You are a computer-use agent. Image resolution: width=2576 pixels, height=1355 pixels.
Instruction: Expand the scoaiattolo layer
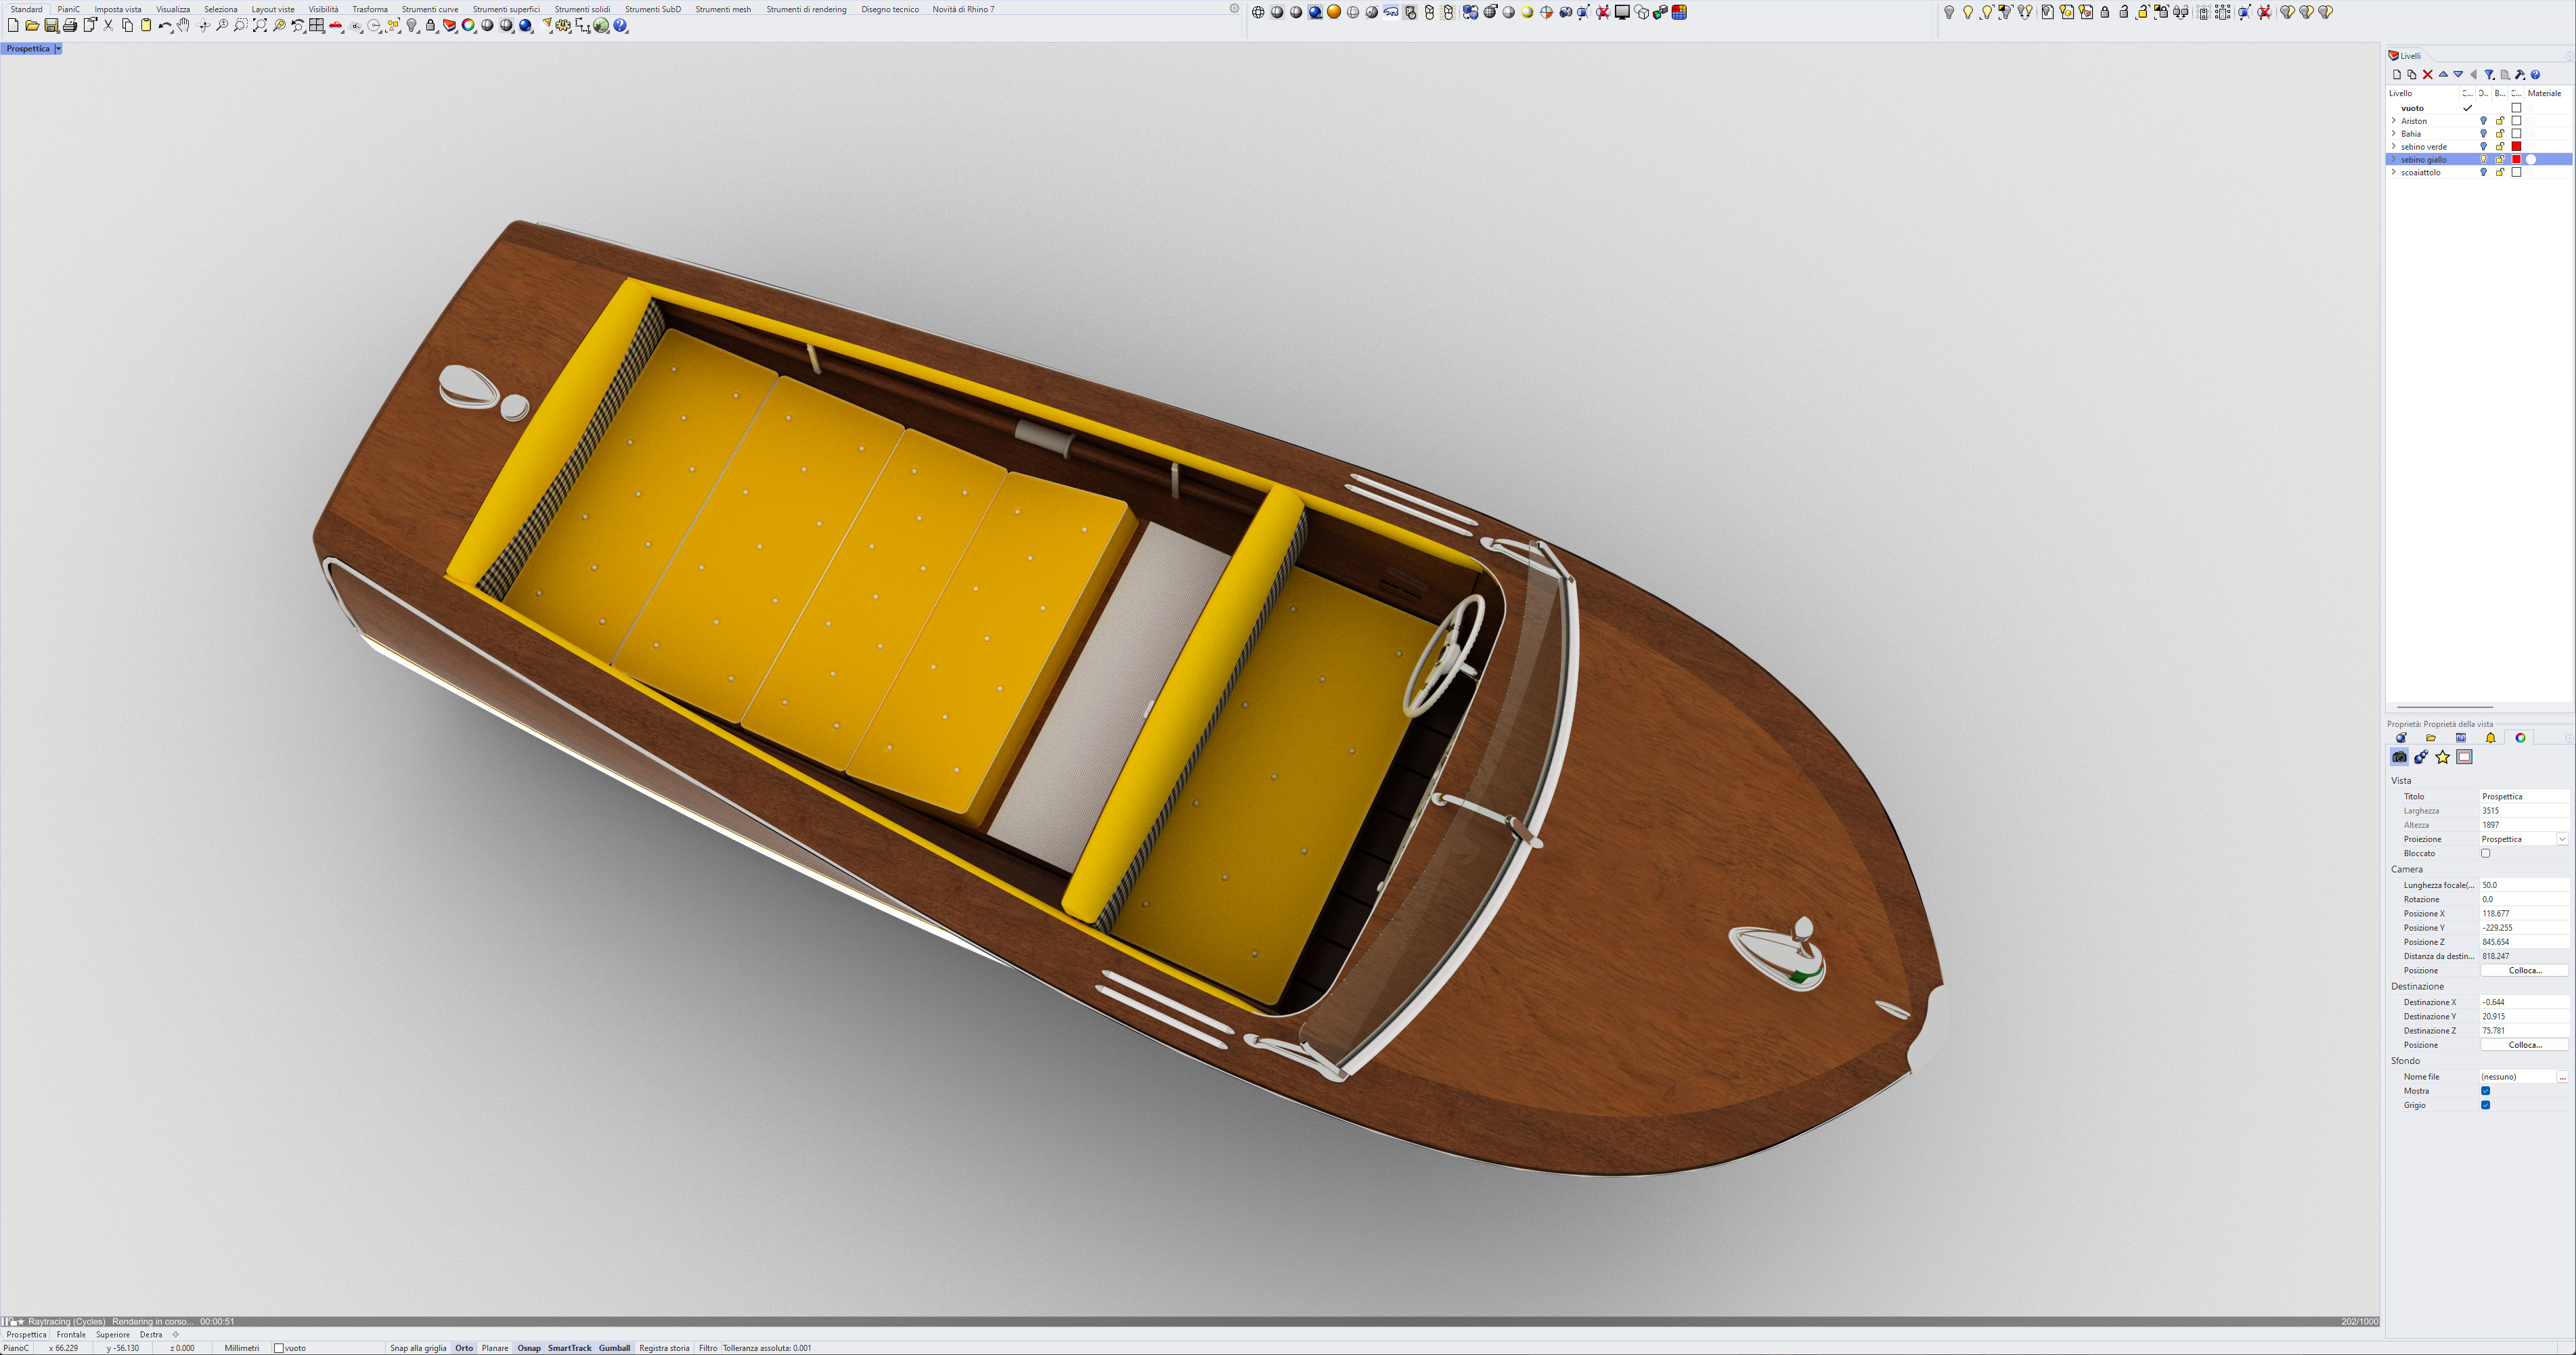(2393, 172)
